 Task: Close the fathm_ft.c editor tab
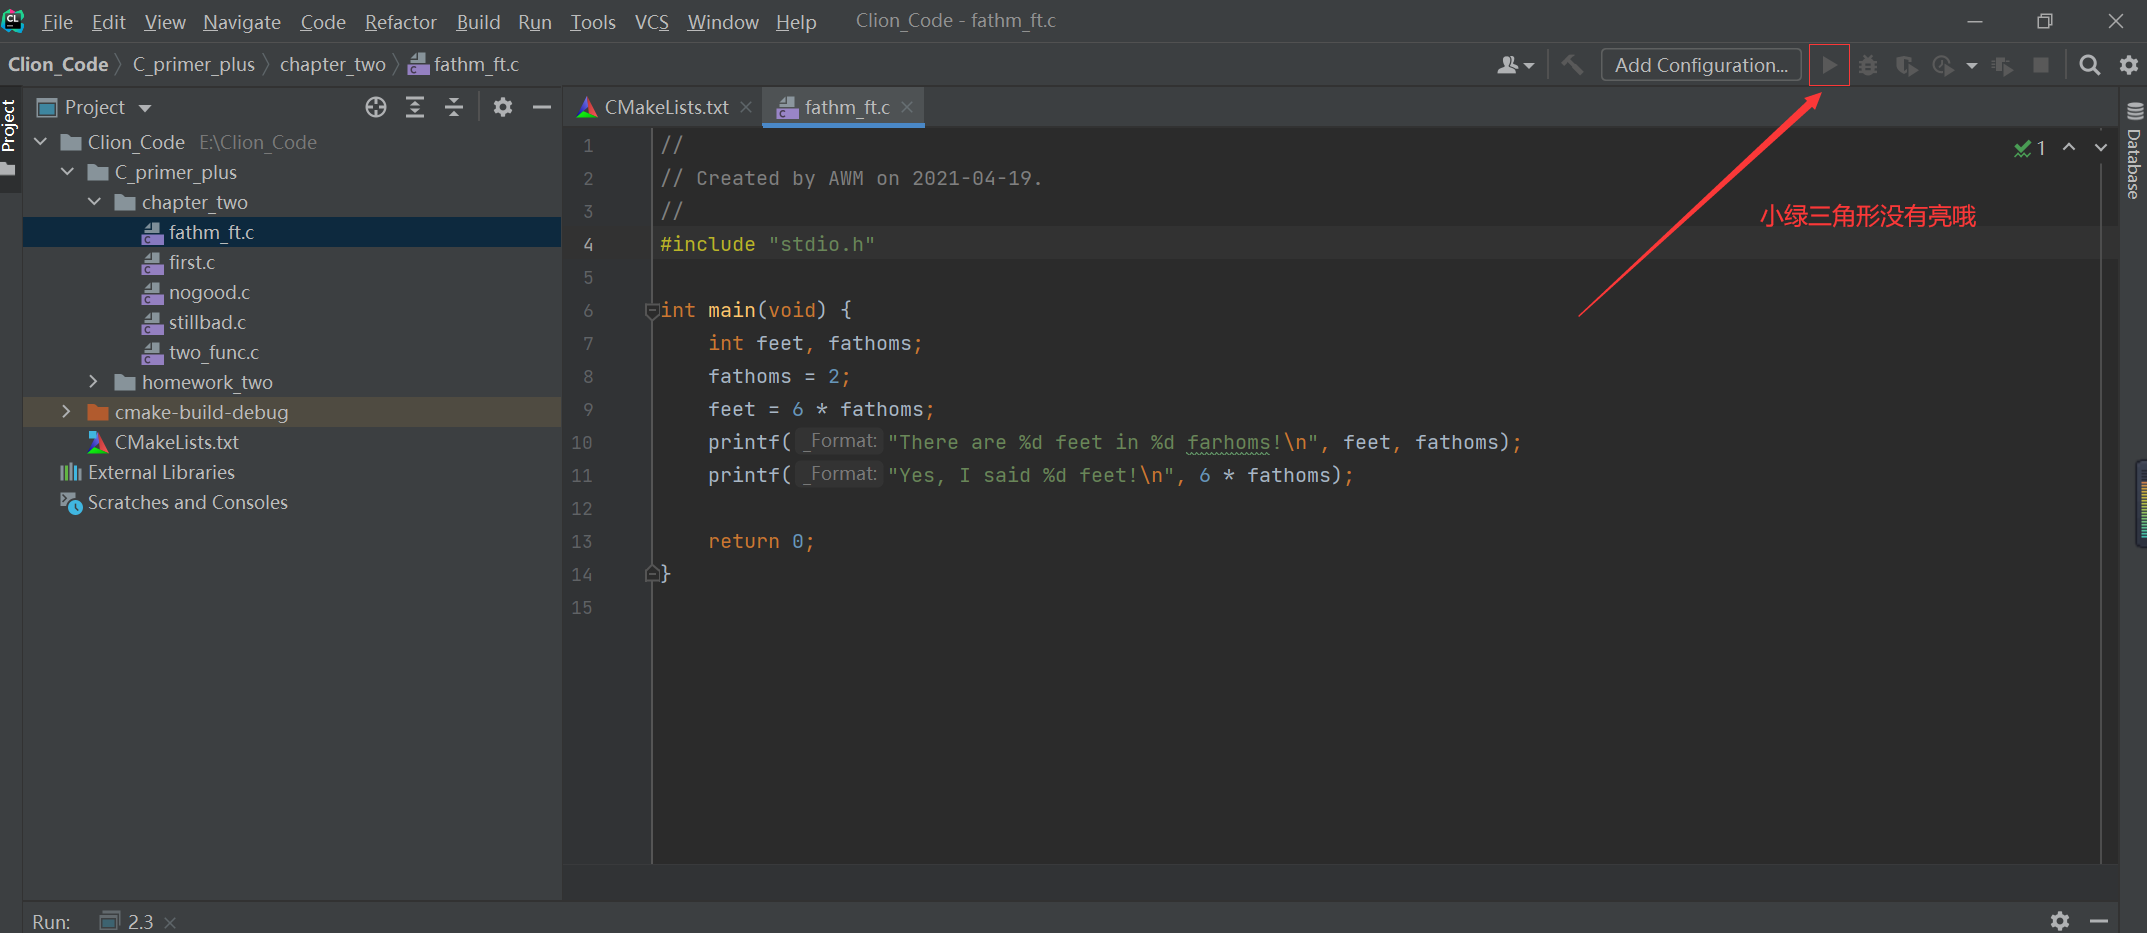pyautogui.click(x=906, y=107)
